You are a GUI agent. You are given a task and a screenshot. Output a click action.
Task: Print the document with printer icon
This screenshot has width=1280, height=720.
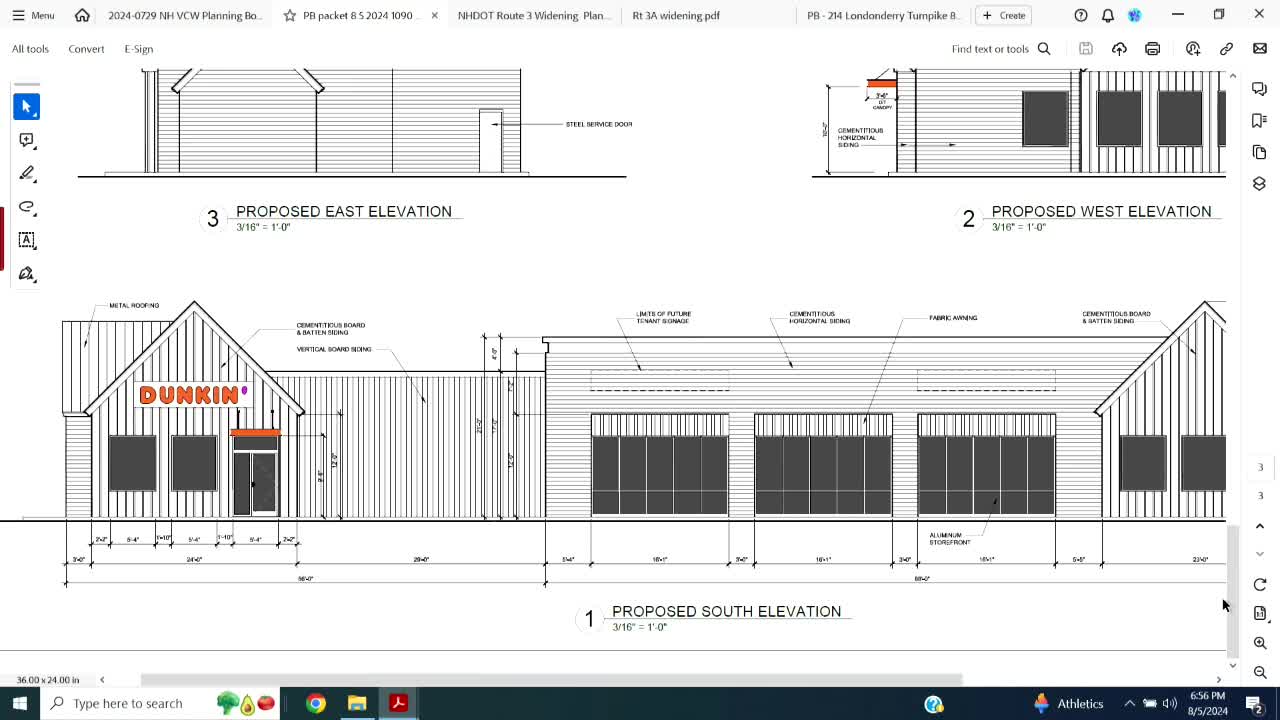tap(1153, 49)
